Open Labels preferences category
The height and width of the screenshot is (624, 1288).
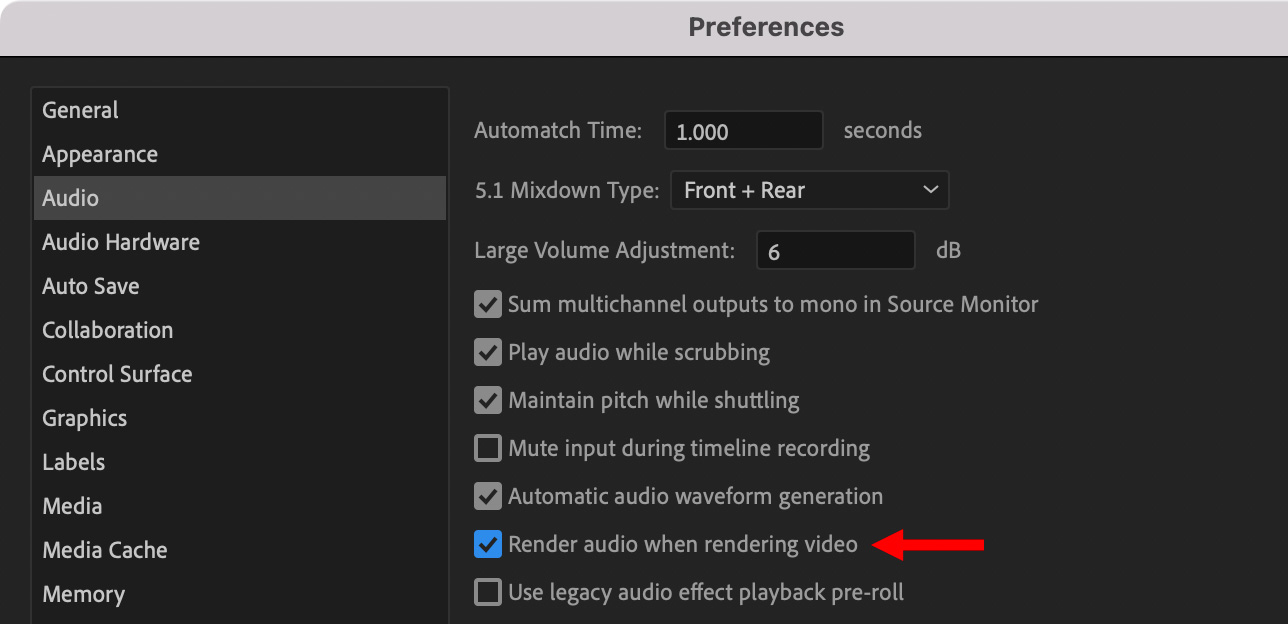74,462
